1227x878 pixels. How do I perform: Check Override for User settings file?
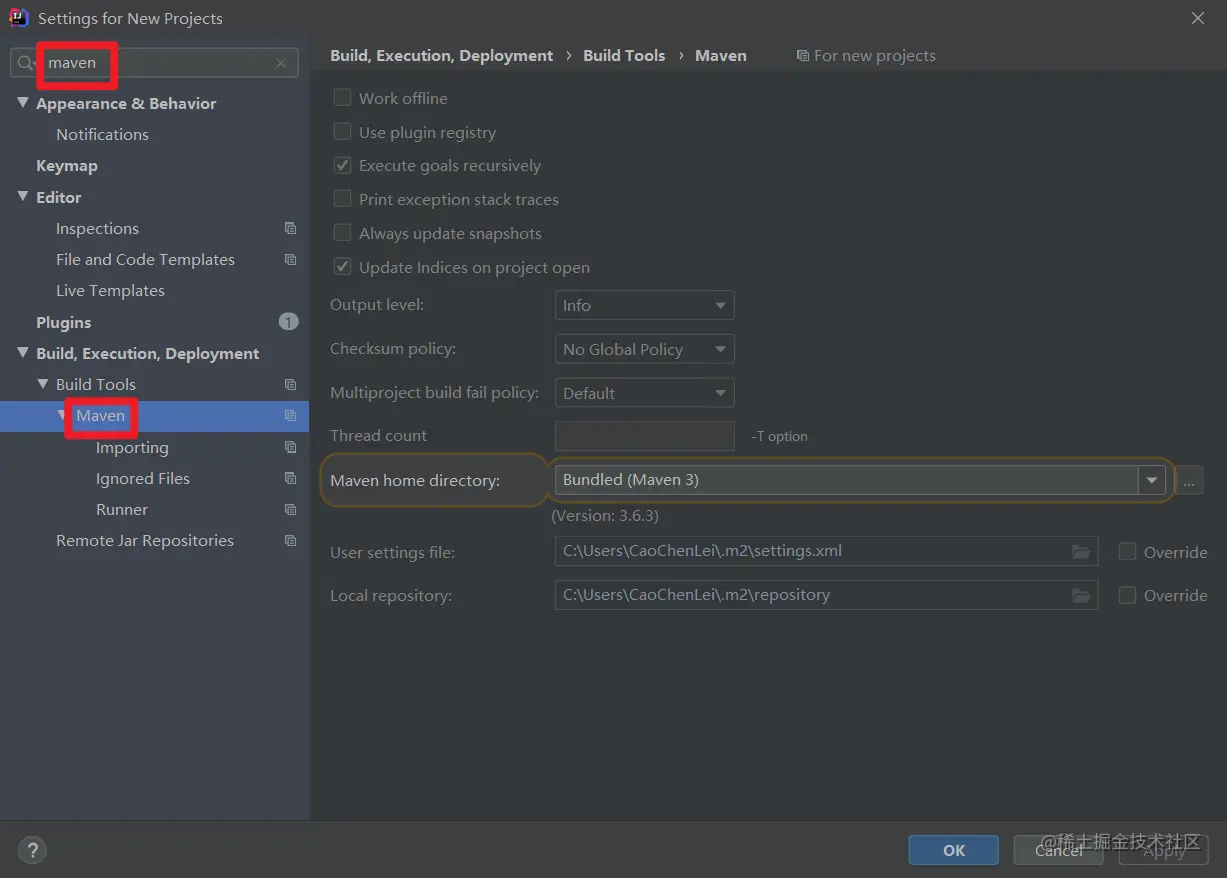1127,552
